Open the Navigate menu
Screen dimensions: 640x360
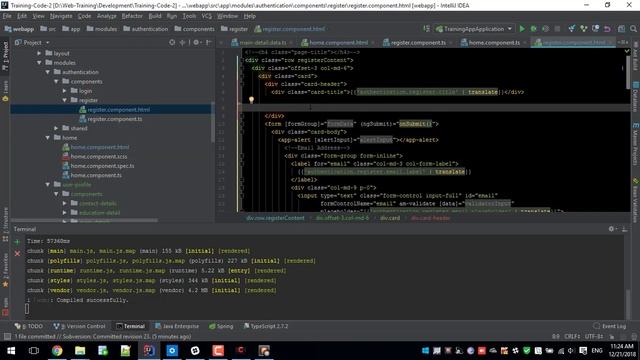(61, 16)
